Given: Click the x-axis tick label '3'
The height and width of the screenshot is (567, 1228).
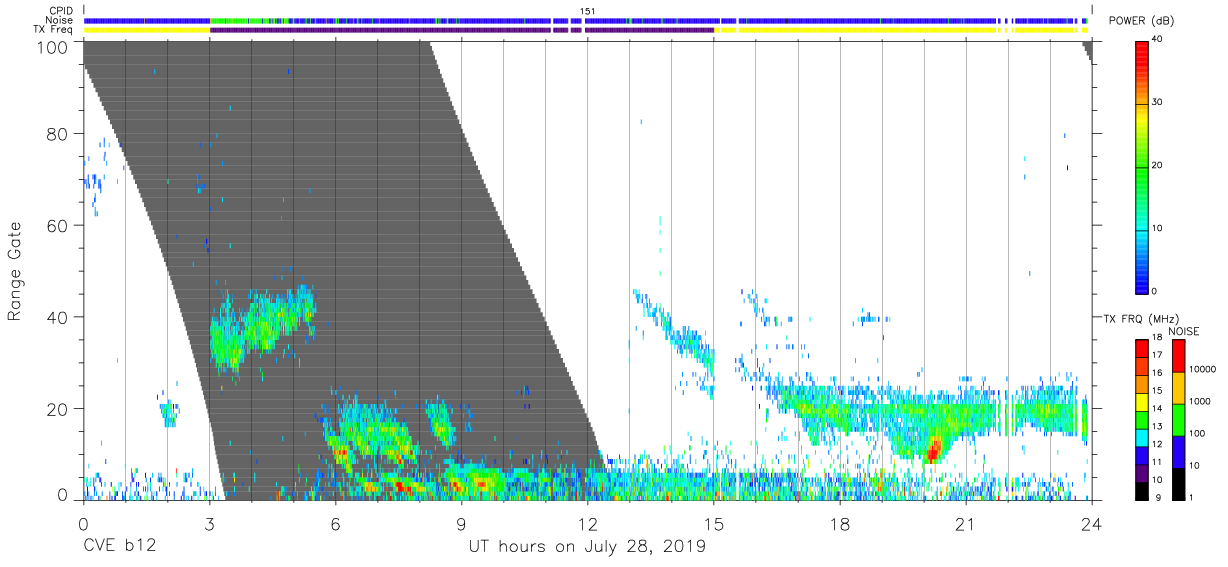Looking at the screenshot, I should (x=209, y=523).
